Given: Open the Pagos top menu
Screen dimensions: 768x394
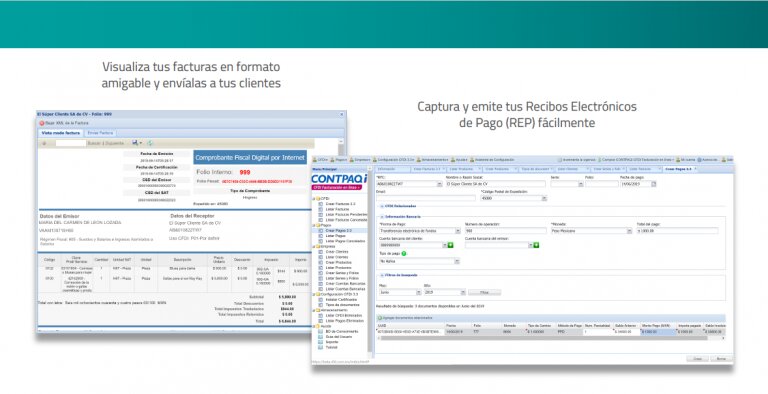Looking at the screenshot, I should pyautogui.click(x=338, y=160).
